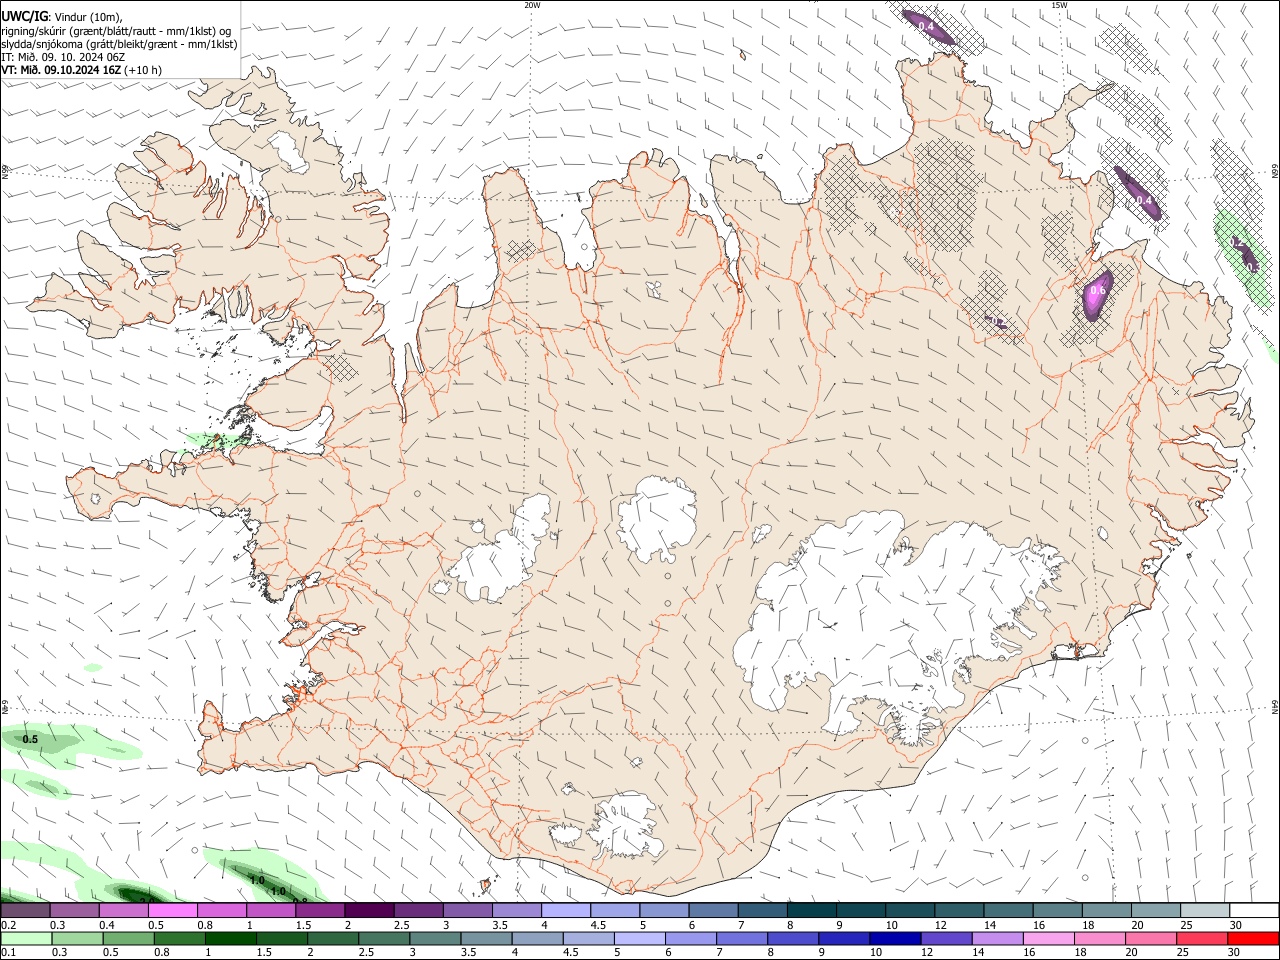Select the "rigning/skúrir" rain legend description line
Viewport: 1280px width, 960px height.
point(116,30)
